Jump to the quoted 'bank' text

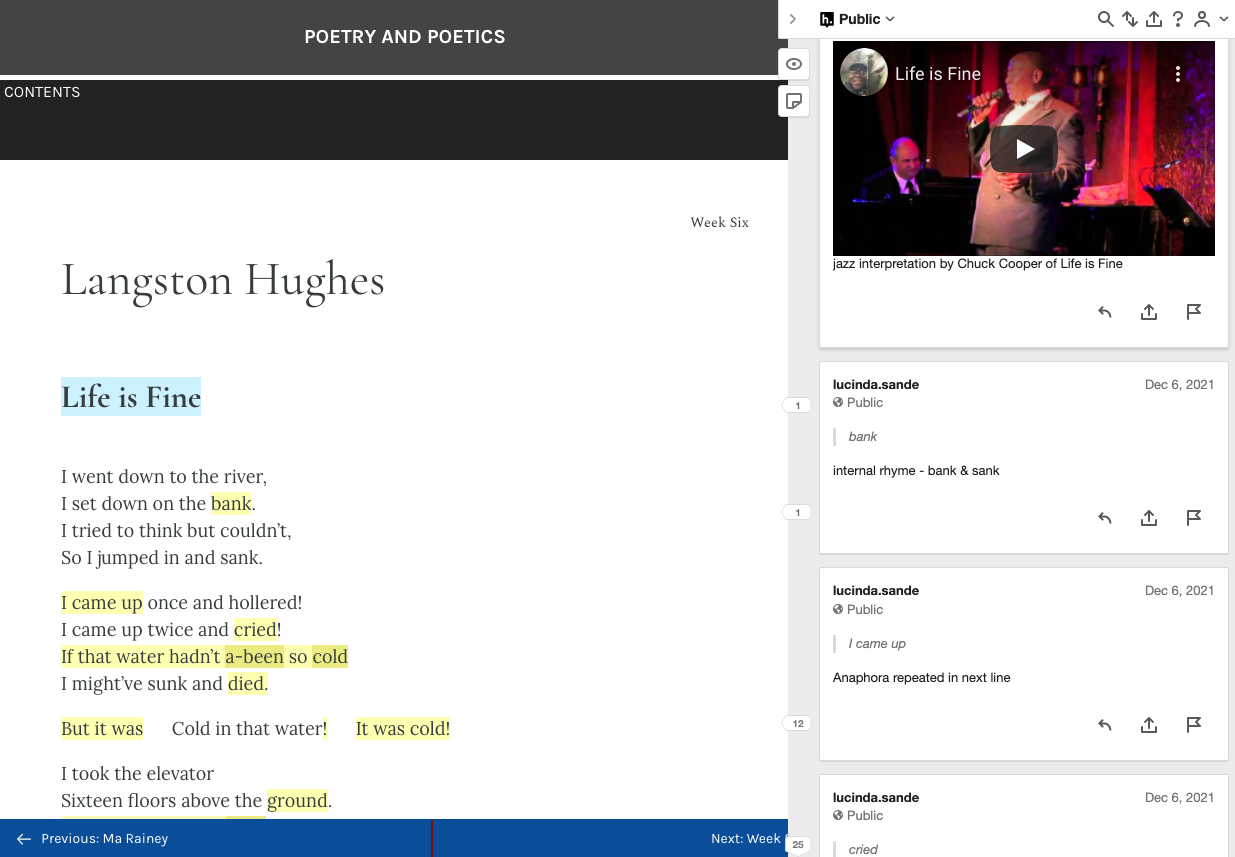[x=863, y=436]
